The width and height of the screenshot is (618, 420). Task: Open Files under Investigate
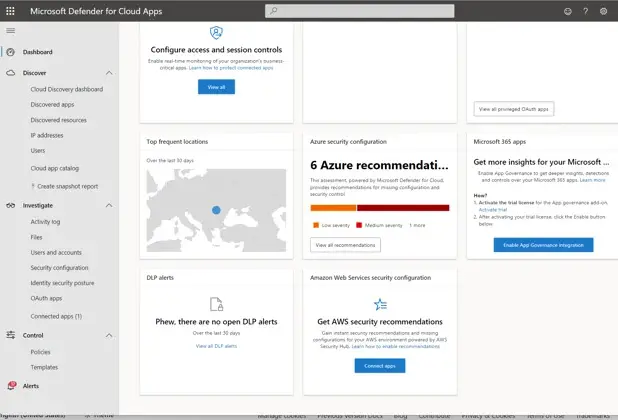(x=36, y=237)
